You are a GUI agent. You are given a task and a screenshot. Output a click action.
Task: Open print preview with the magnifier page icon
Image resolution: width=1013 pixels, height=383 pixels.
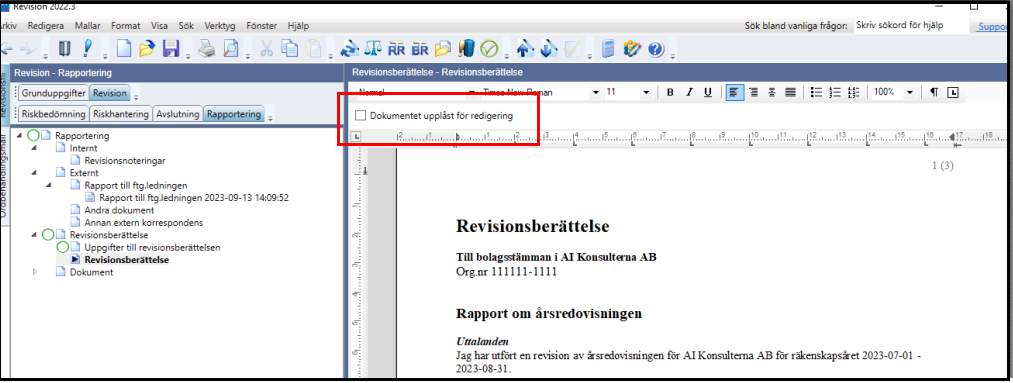[x=230, y=48]
